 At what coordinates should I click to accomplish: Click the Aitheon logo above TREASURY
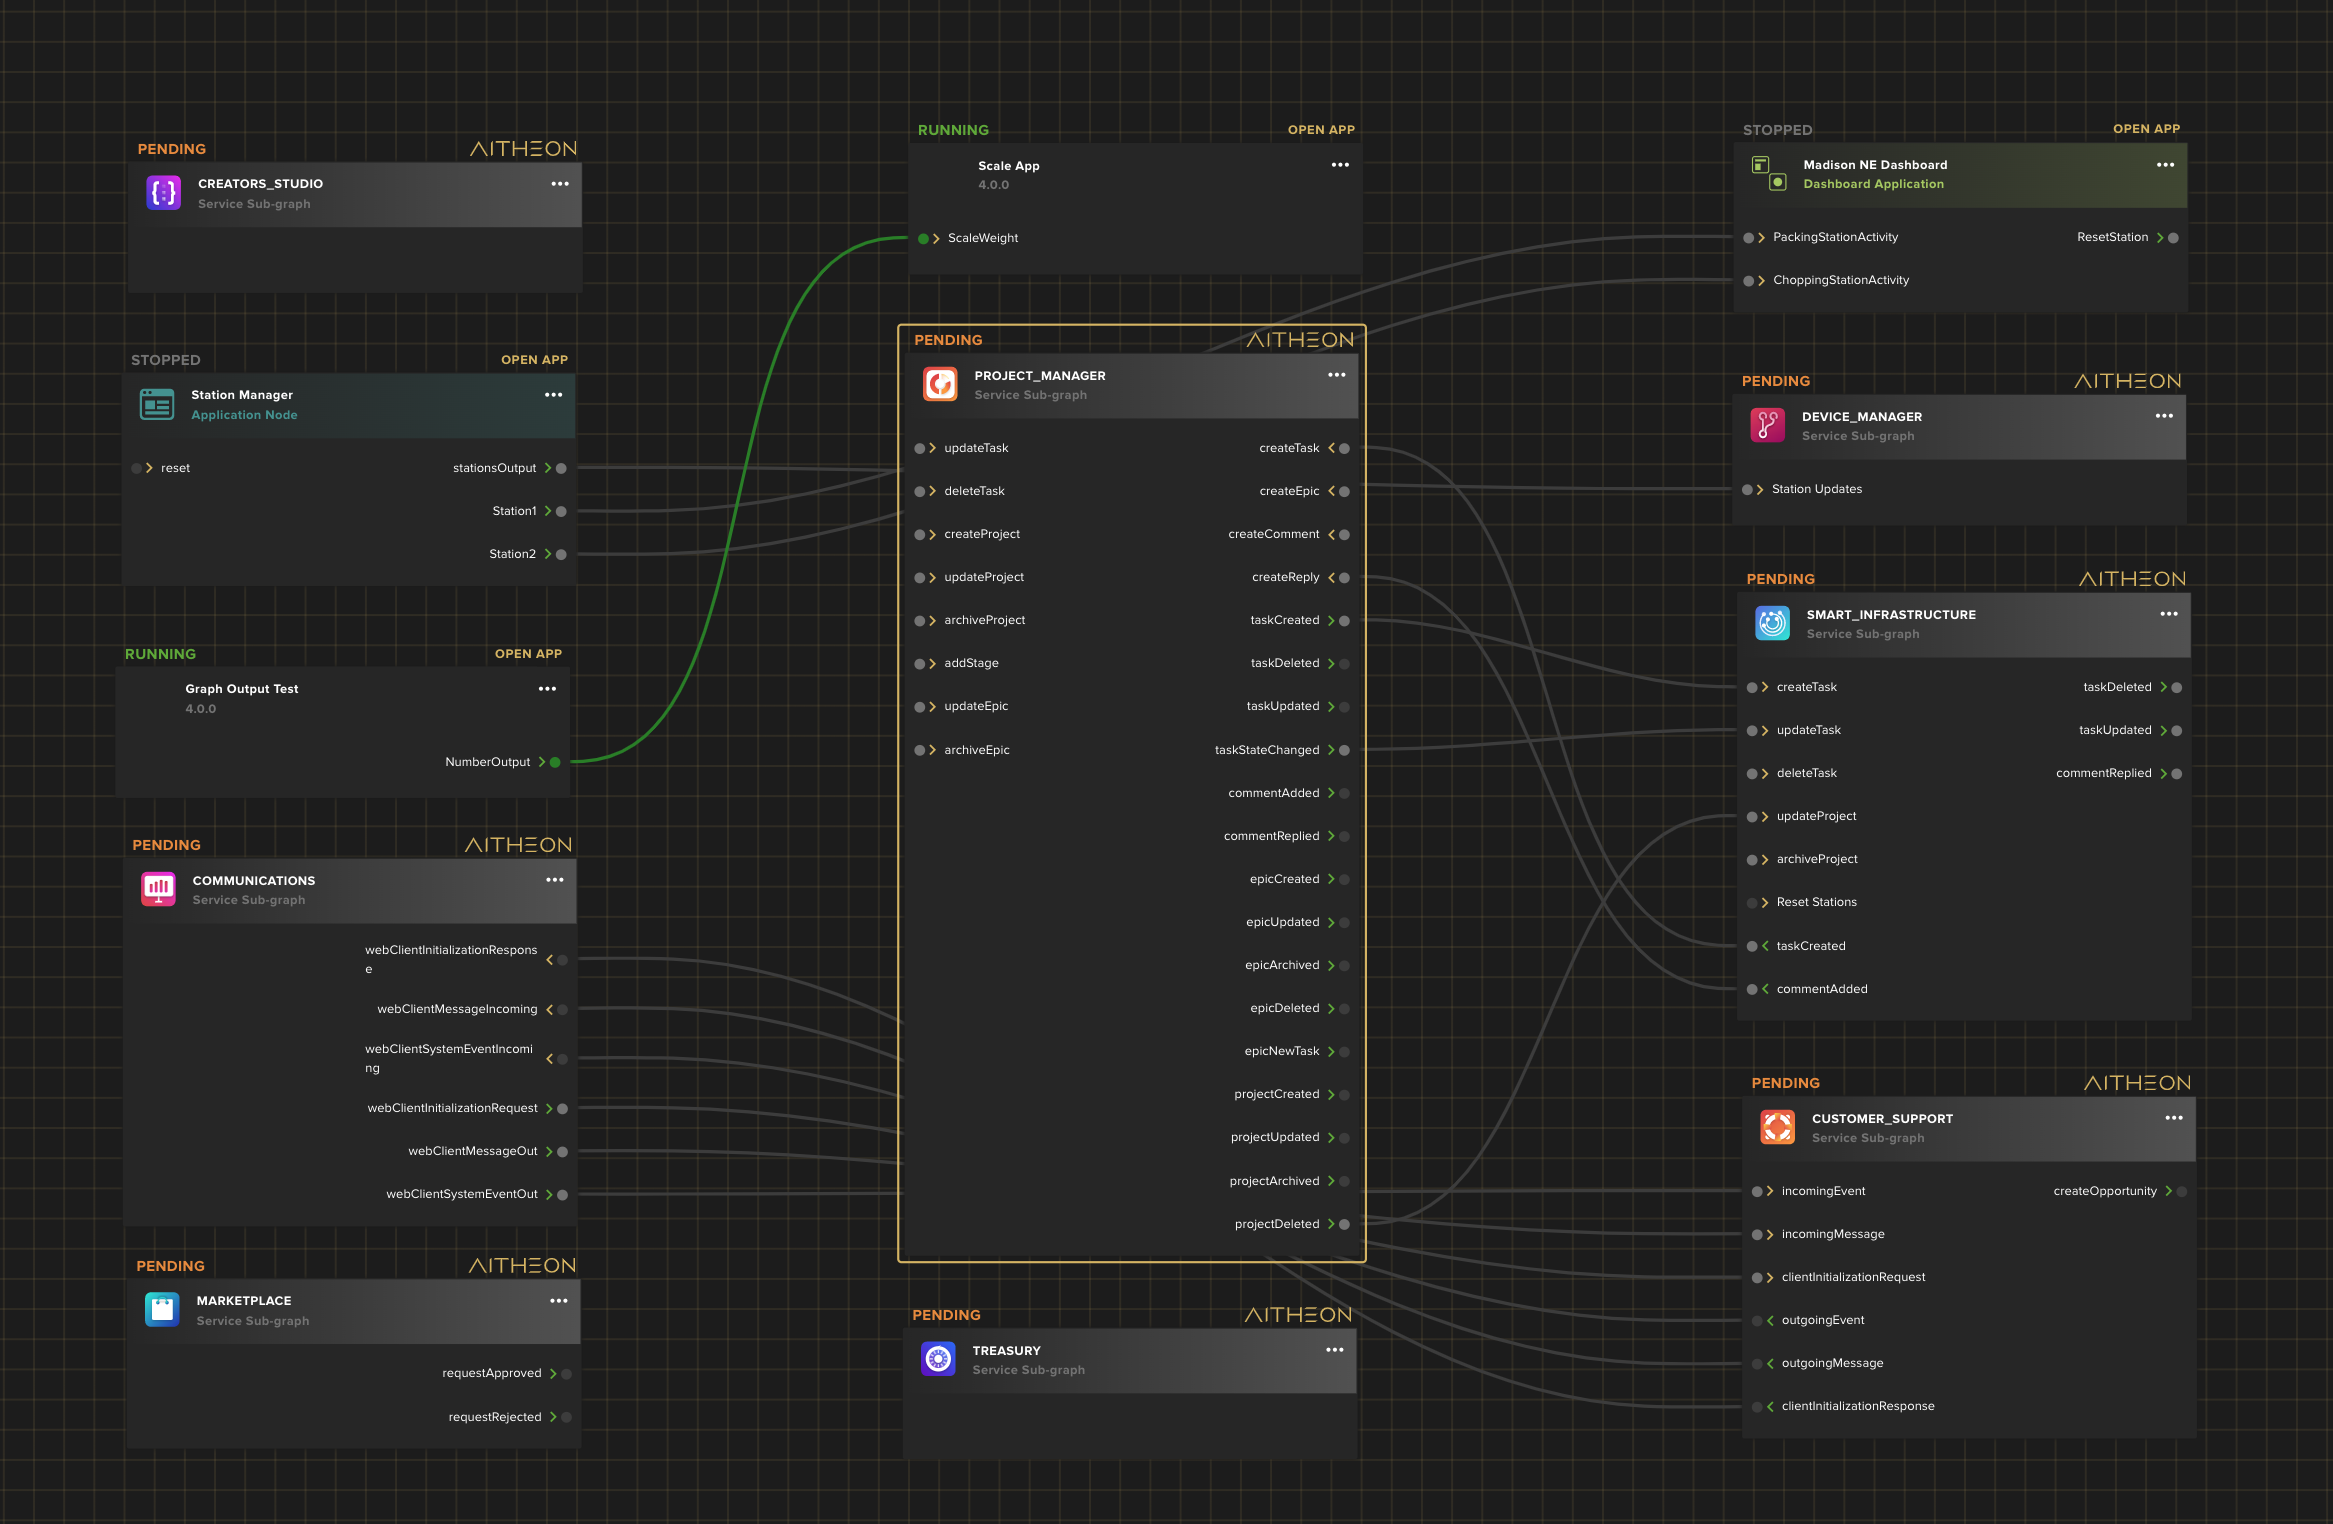click(1299, 1315)
